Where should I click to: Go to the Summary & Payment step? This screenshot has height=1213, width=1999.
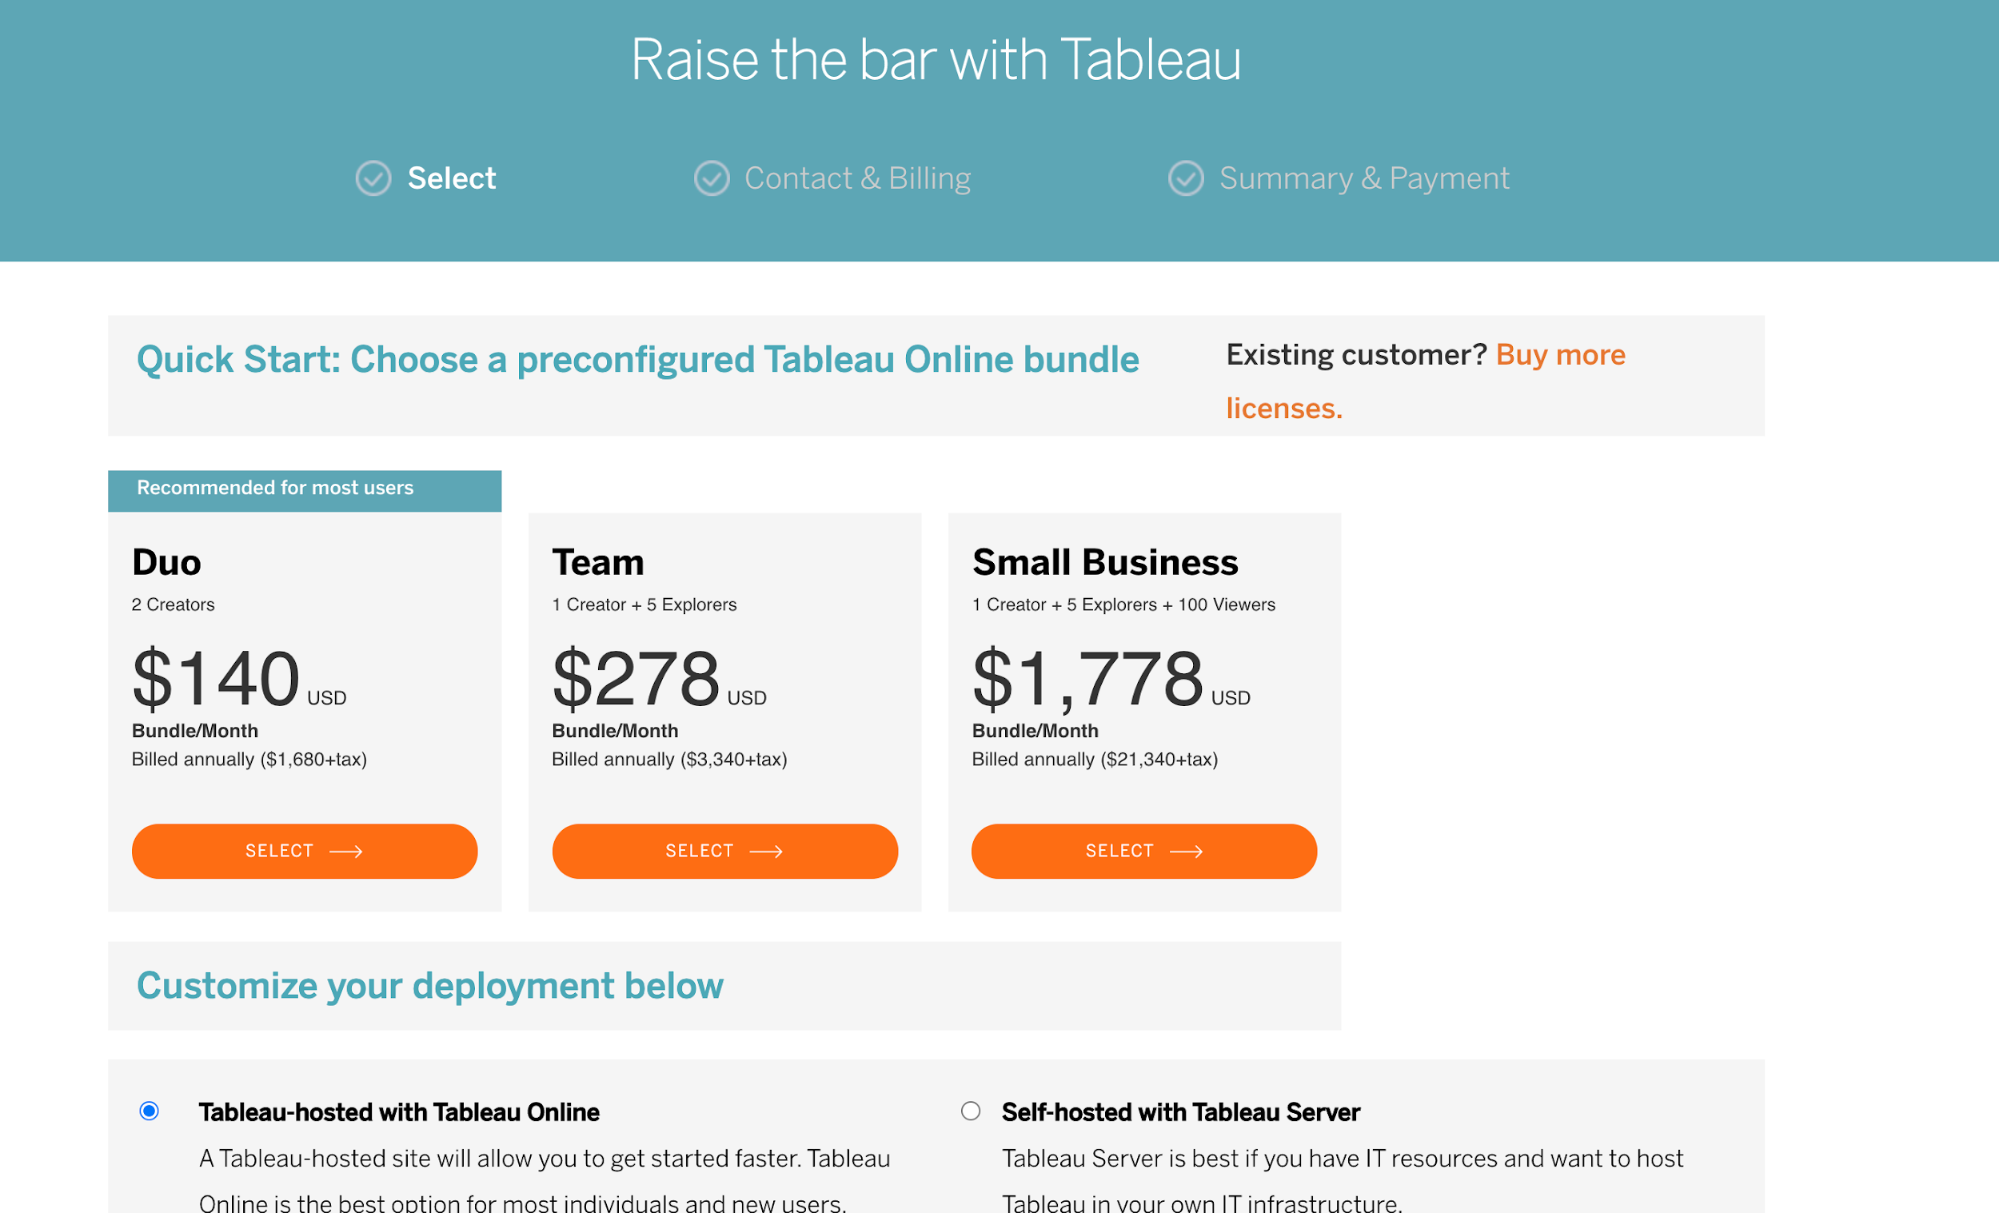click(x=1363, y=178)
